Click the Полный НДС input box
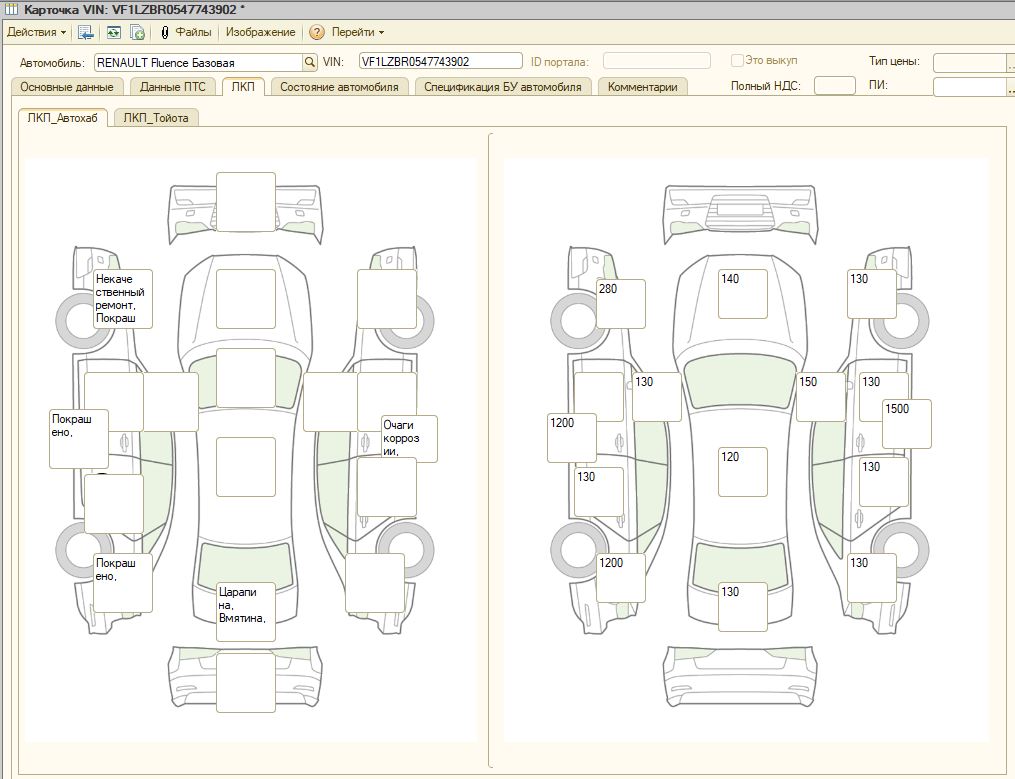The image size is (1015, 779). pyautogui.click(x=834, y=86)
